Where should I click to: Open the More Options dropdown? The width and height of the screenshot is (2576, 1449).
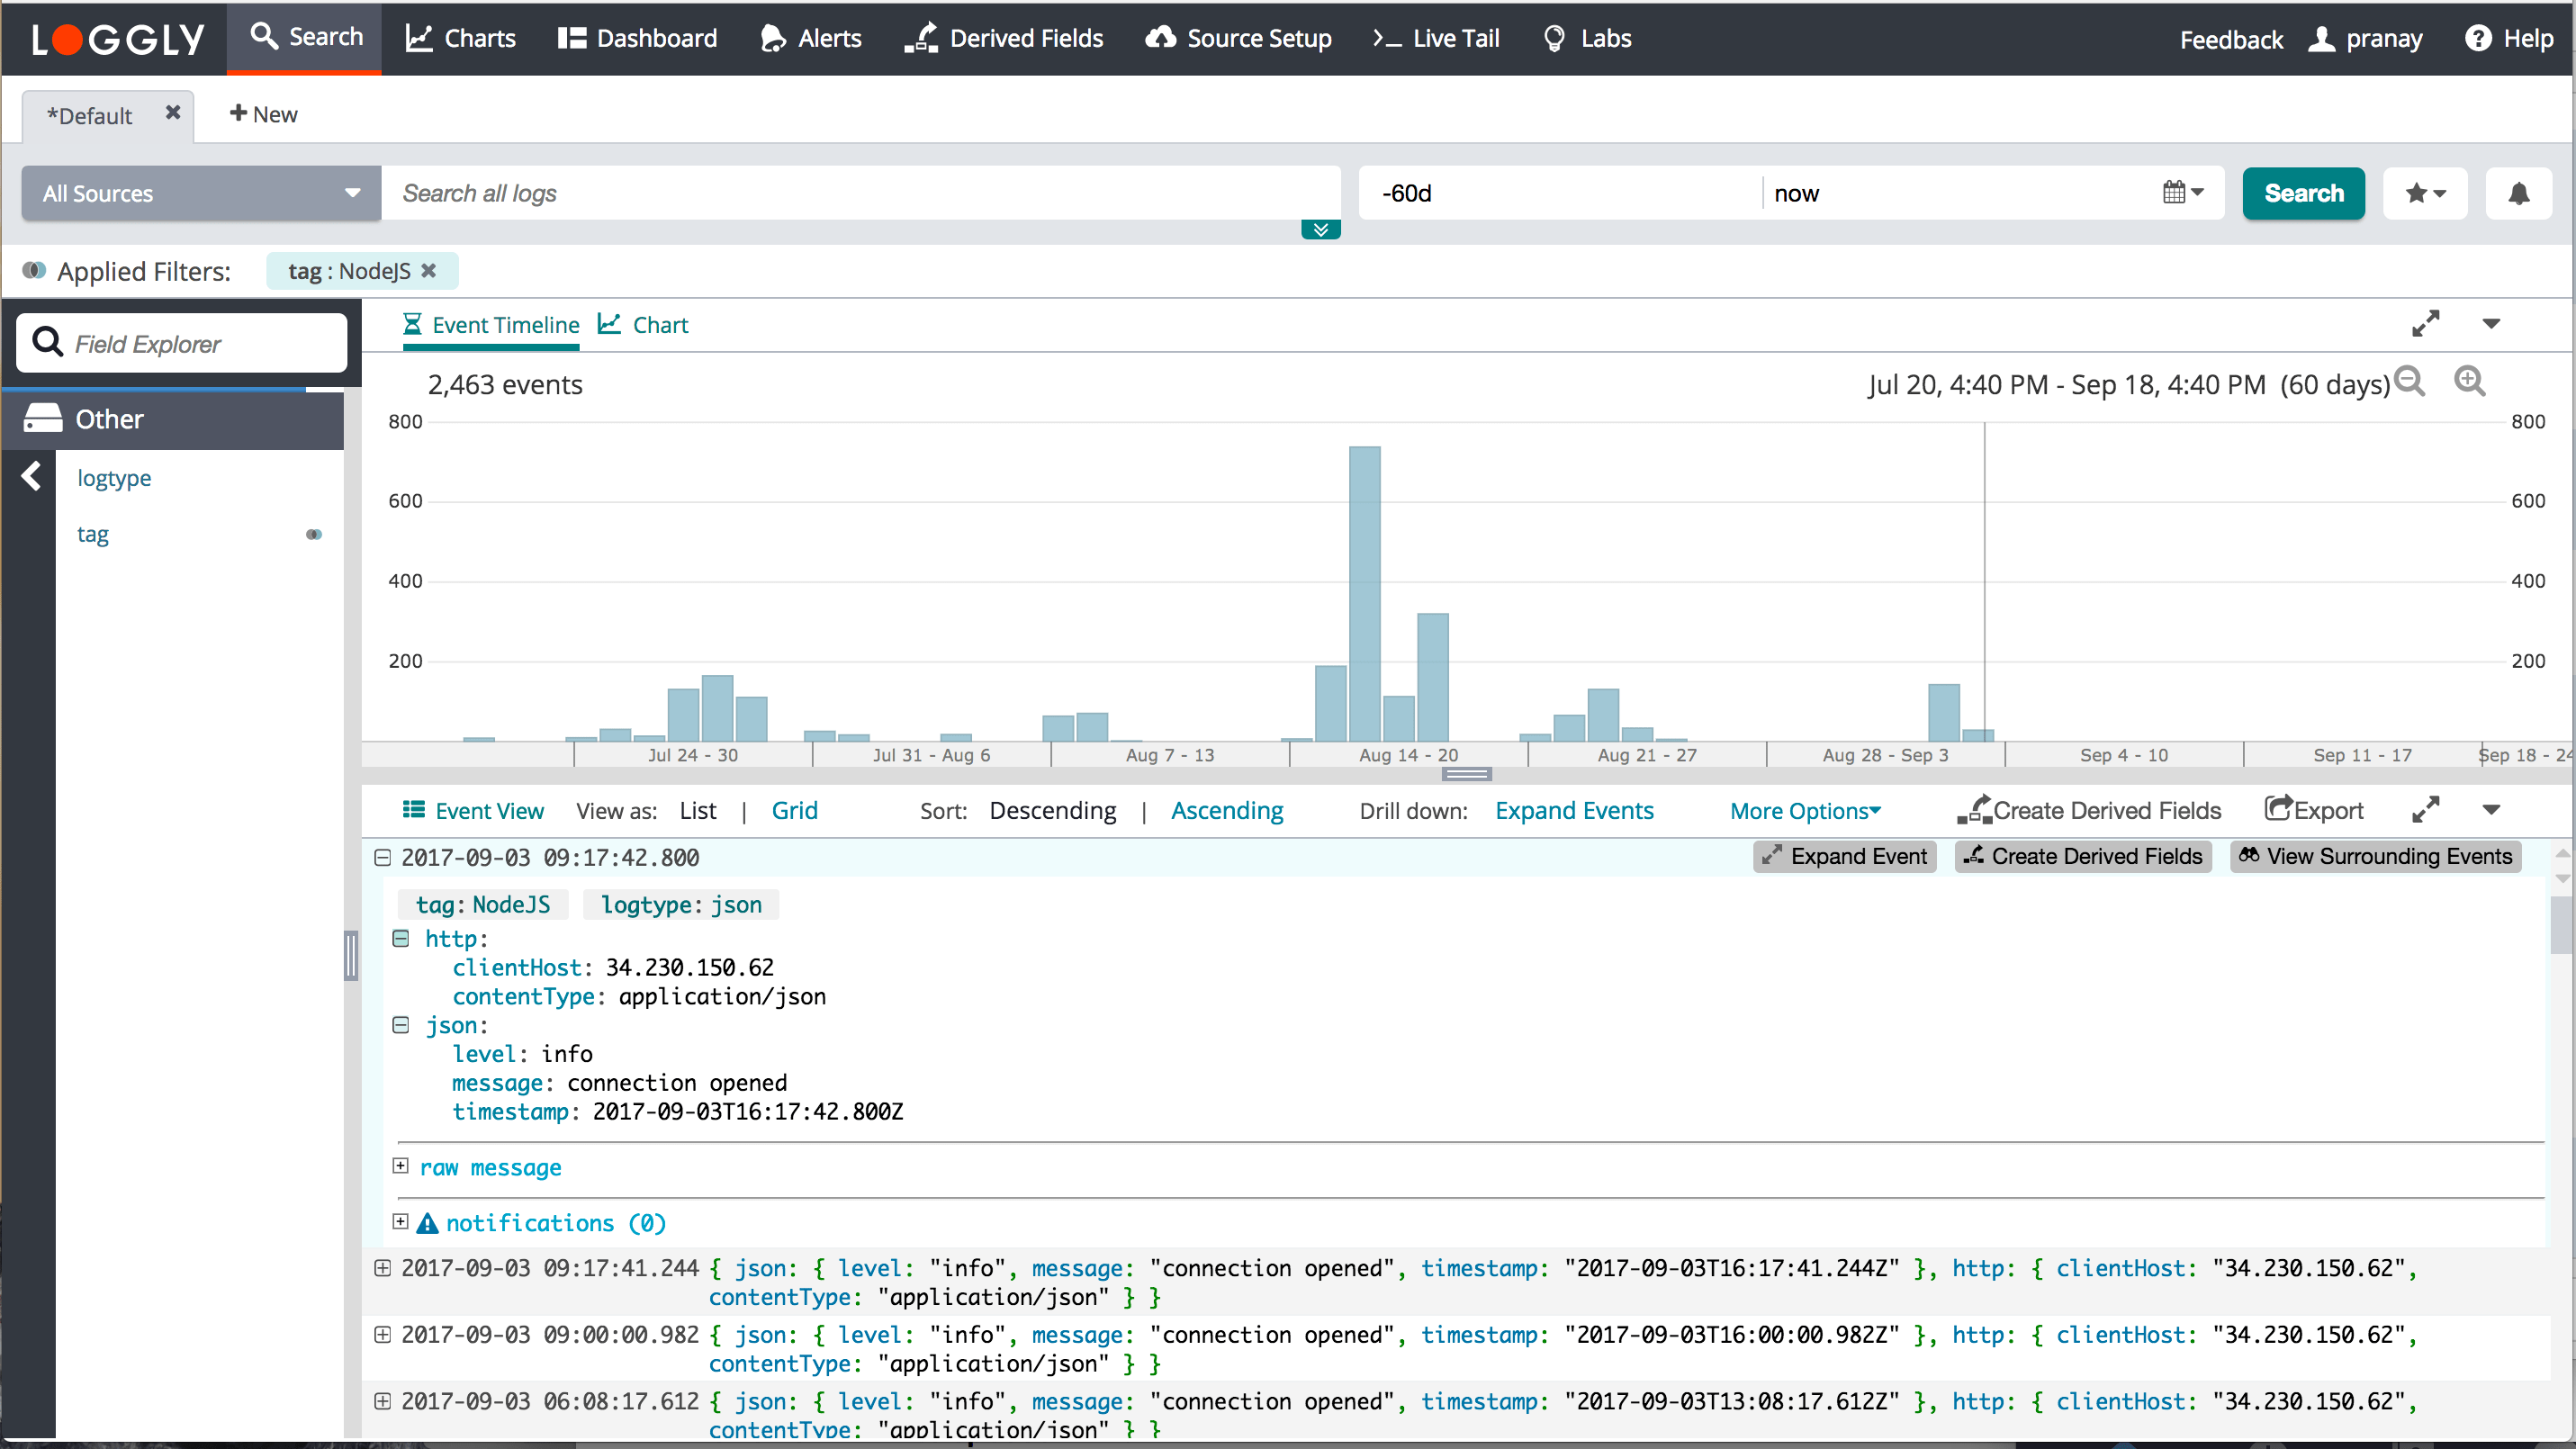[1805, 811]
